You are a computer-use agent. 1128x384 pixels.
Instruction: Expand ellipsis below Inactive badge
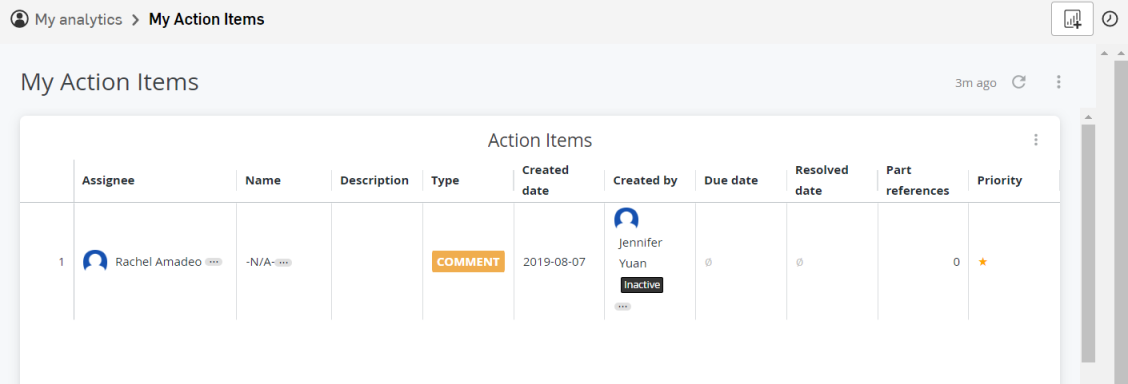coord(622,306)
